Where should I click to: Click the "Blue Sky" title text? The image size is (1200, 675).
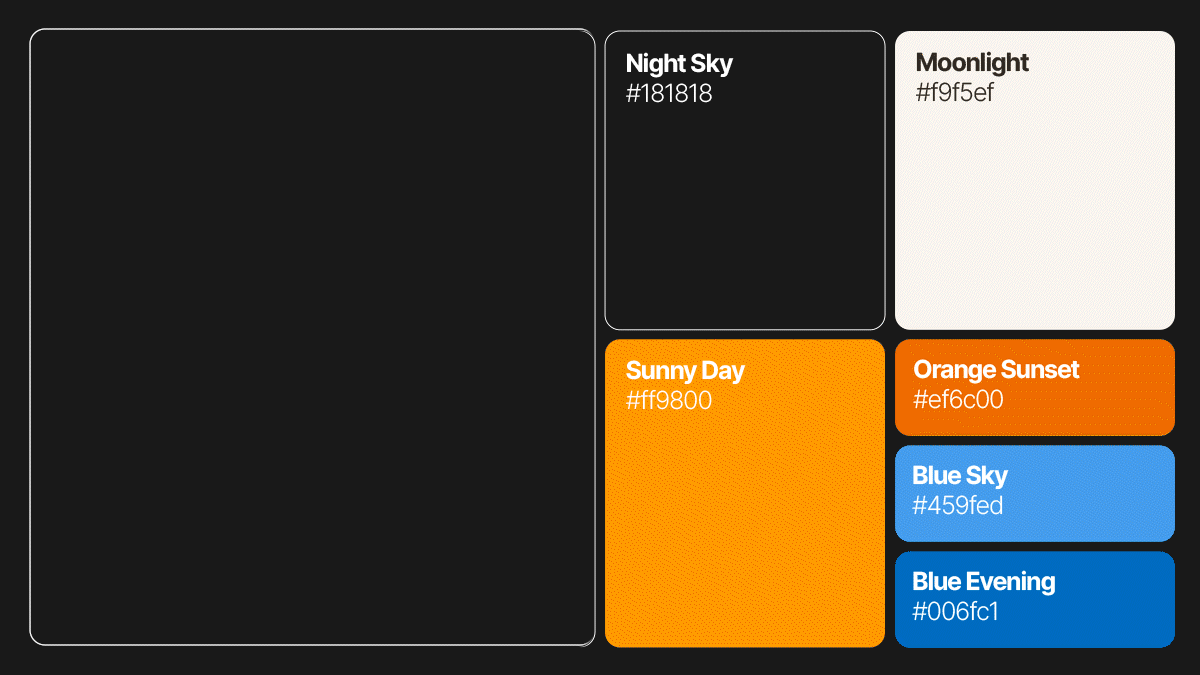coord(959,476)
